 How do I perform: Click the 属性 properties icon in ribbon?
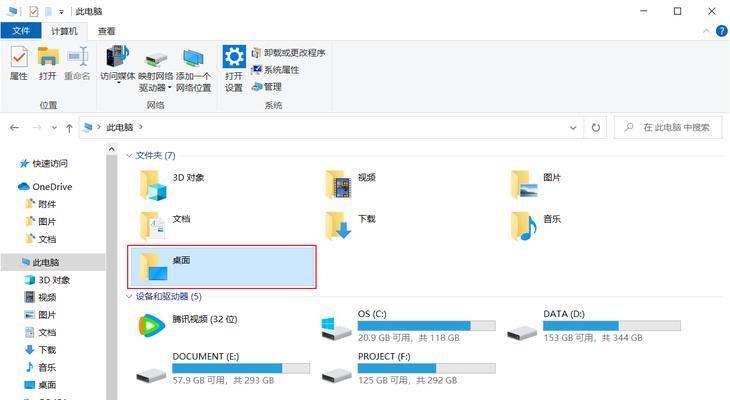click(x=19, y=63)
